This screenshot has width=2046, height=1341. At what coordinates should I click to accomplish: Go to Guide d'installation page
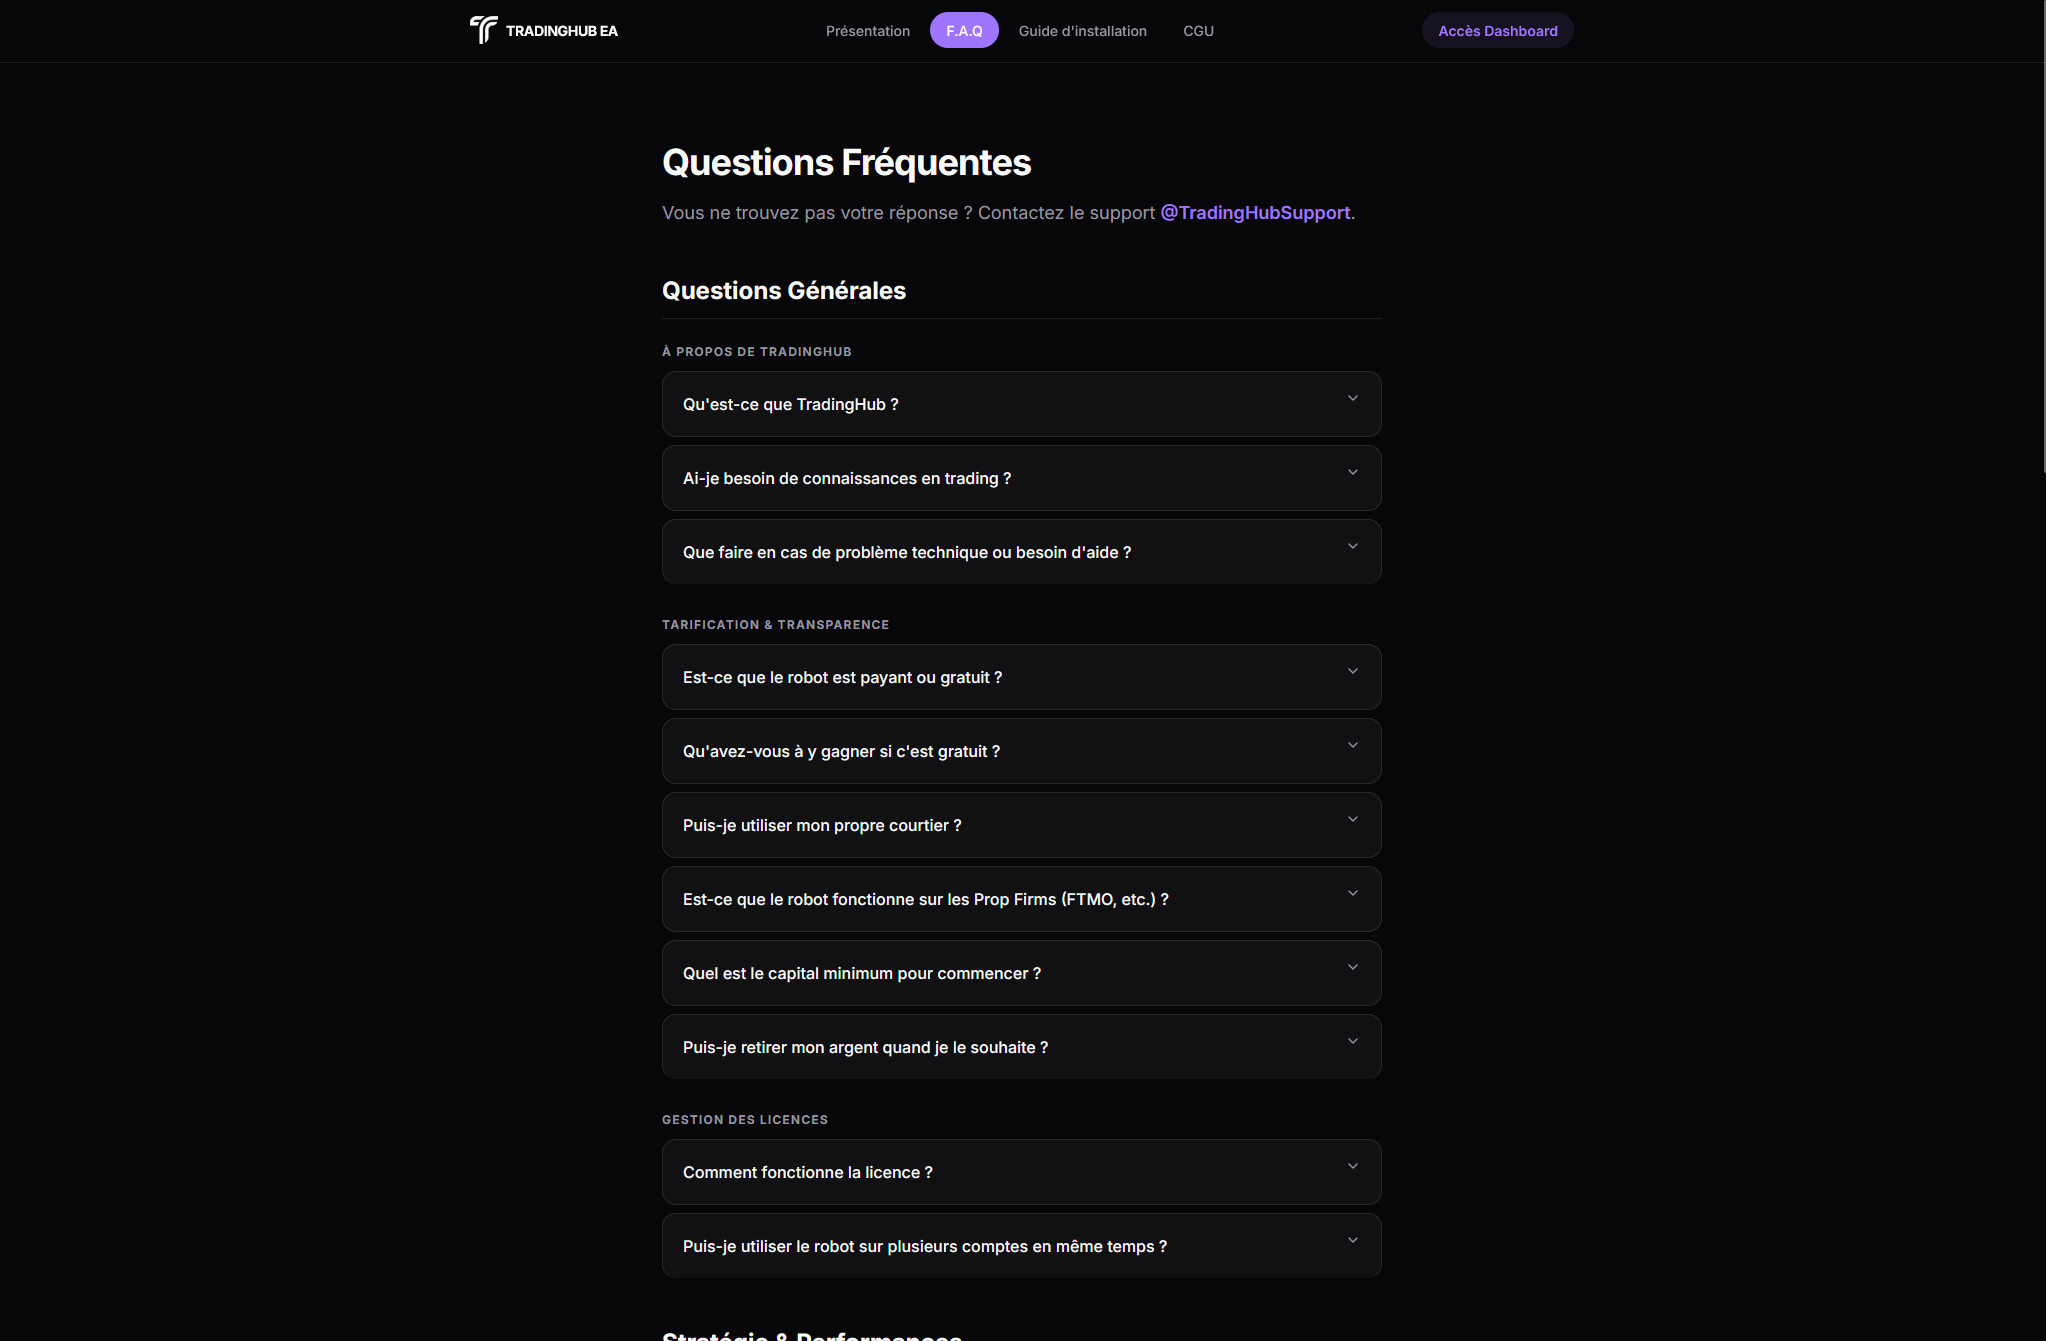click(1082, 31)
